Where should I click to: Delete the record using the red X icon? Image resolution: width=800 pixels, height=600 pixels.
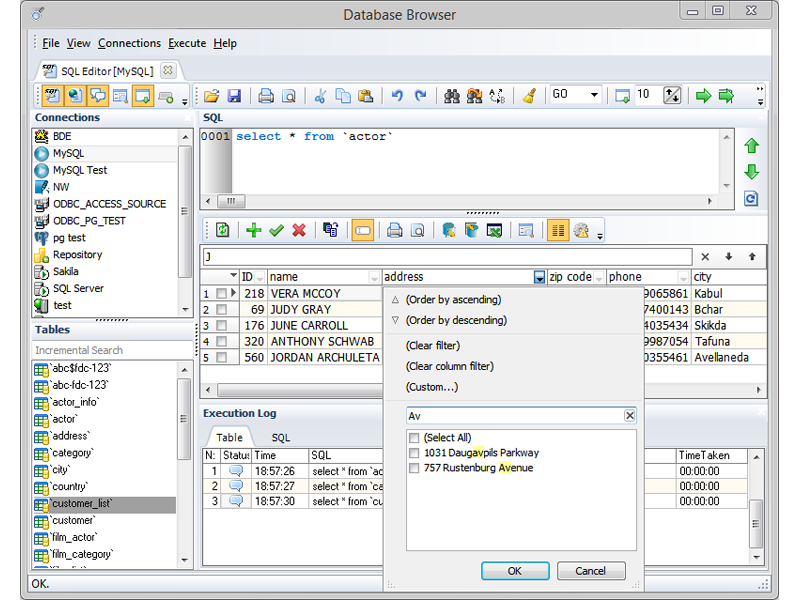tap(298, 231)
